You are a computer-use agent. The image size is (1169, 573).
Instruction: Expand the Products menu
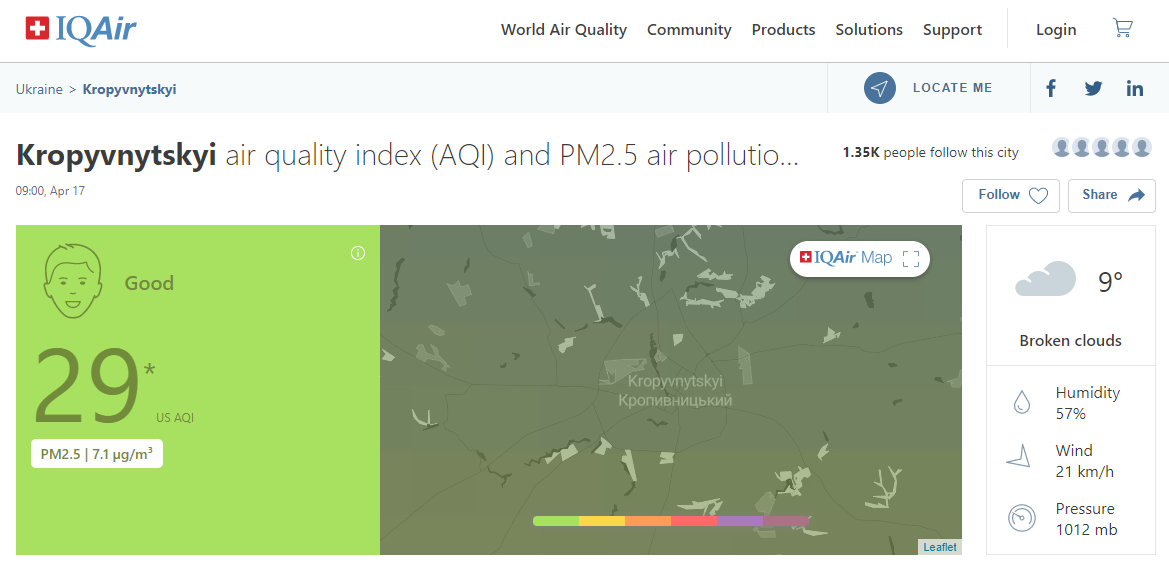(784, 30)
